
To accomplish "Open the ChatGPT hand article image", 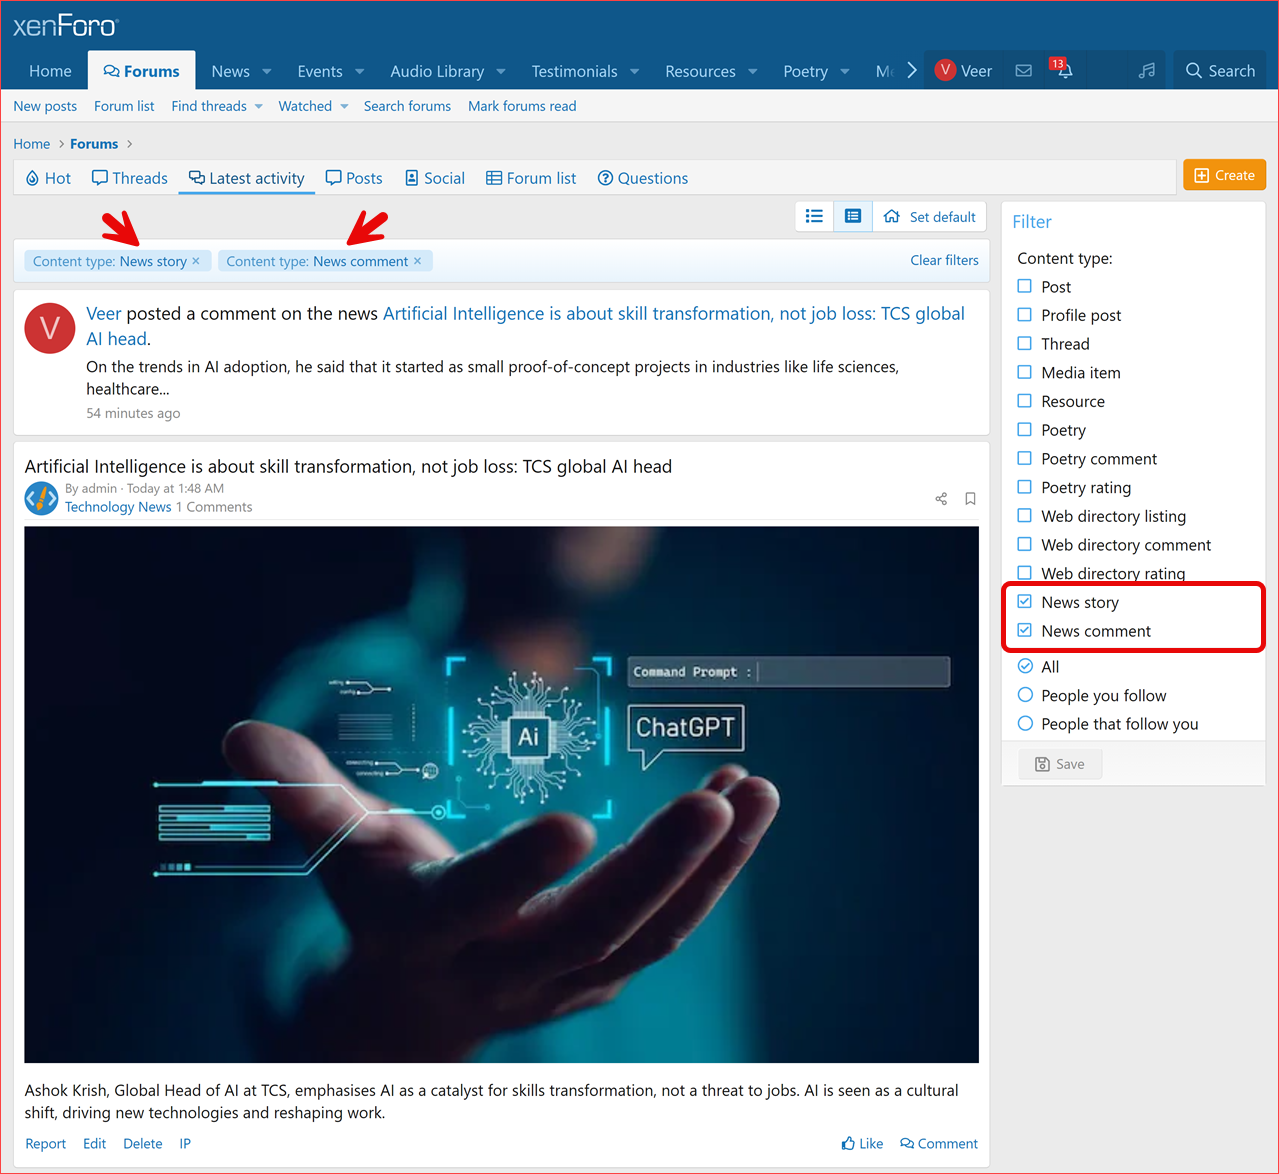I will point(501,794).
